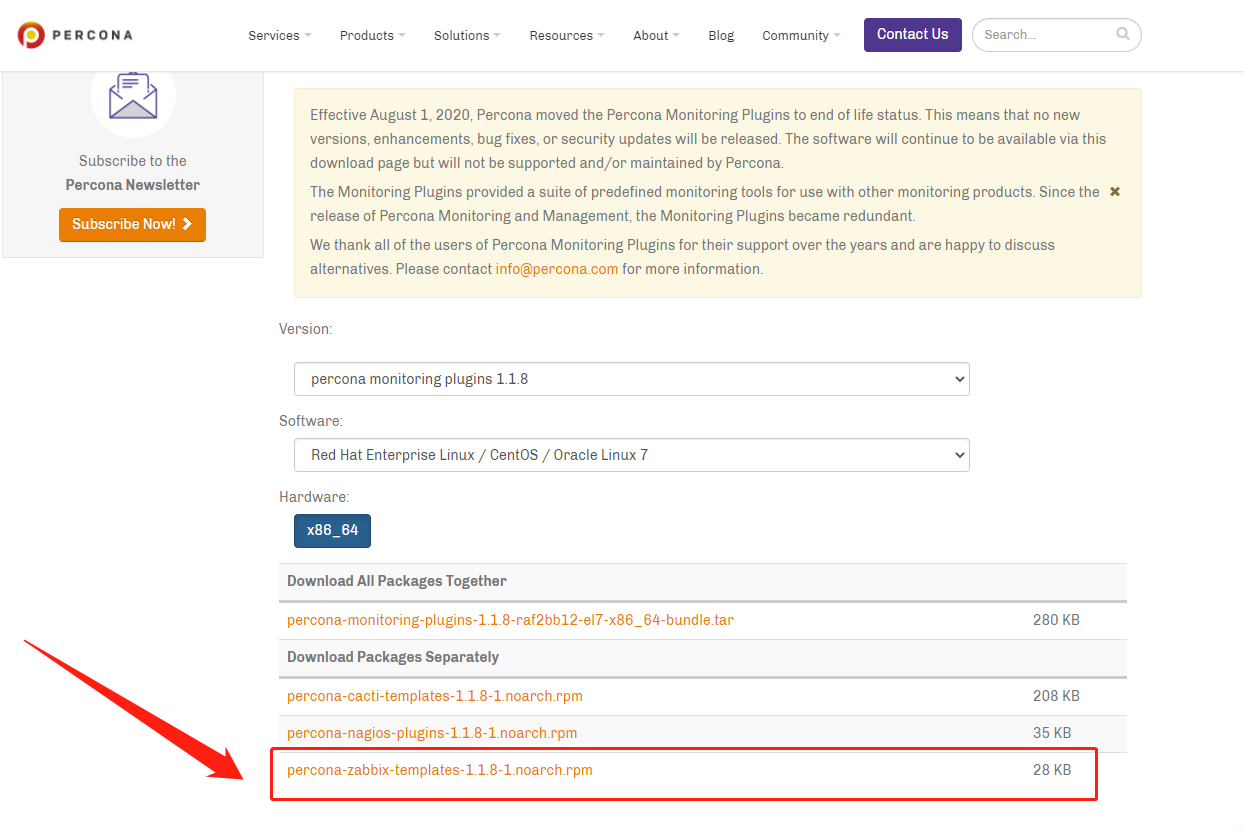The image size is (1244, 834).
Task: Click the Percona logo
Action: click(75, 35)
